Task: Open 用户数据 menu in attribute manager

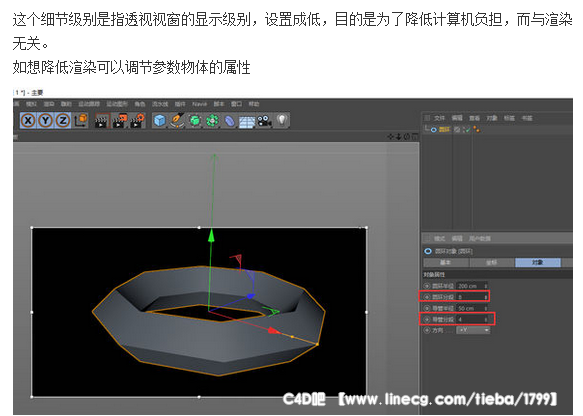Action: 480,238
